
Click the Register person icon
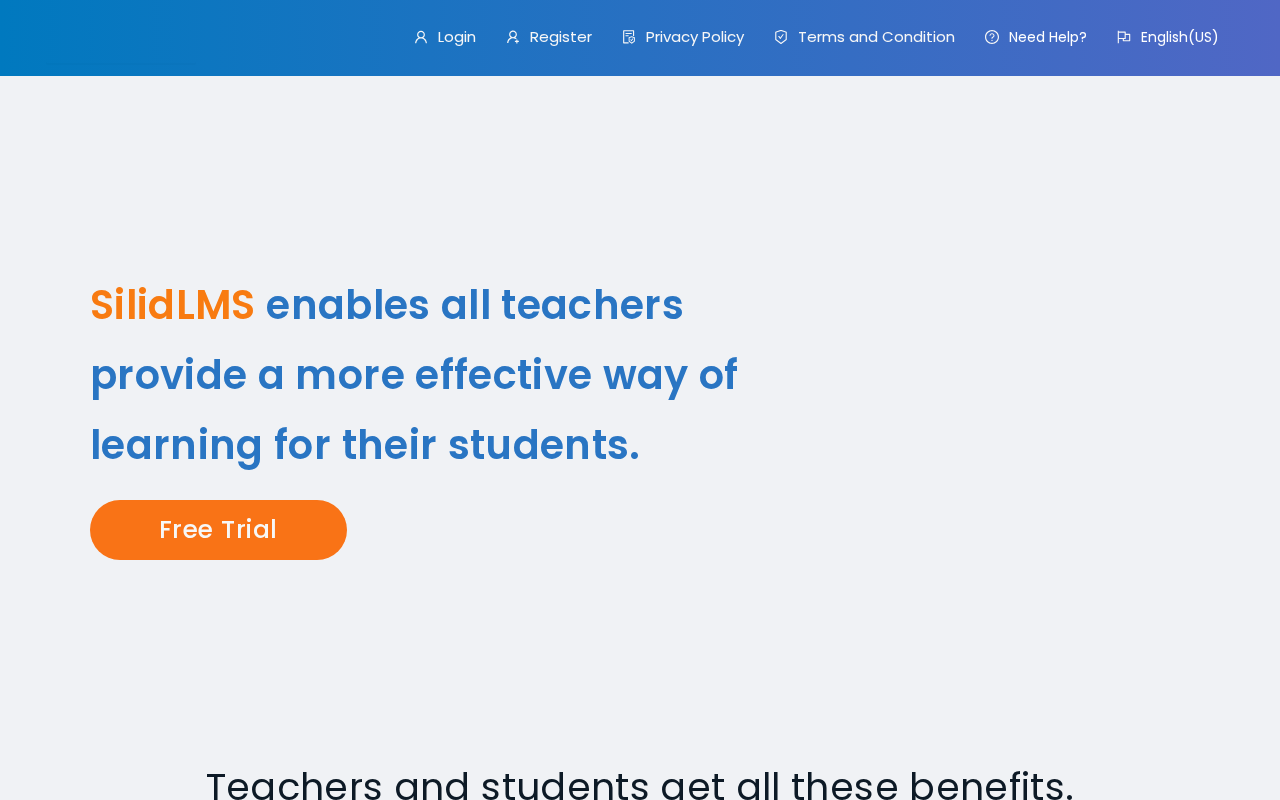coord(513,37)
